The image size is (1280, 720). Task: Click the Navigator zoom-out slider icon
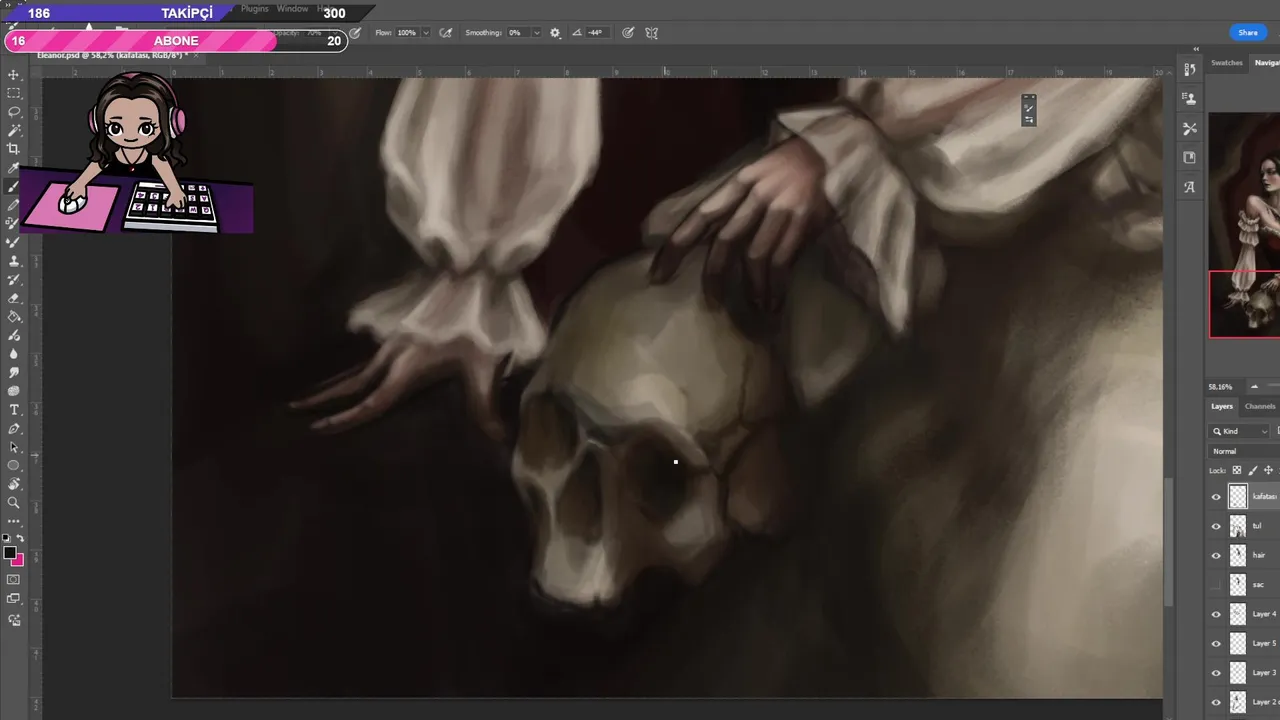click(x=1254, y=387)
